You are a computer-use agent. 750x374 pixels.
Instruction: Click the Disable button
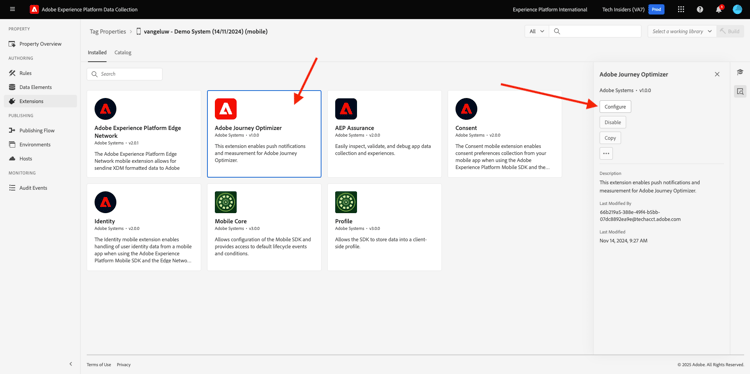tap(613, 122)
